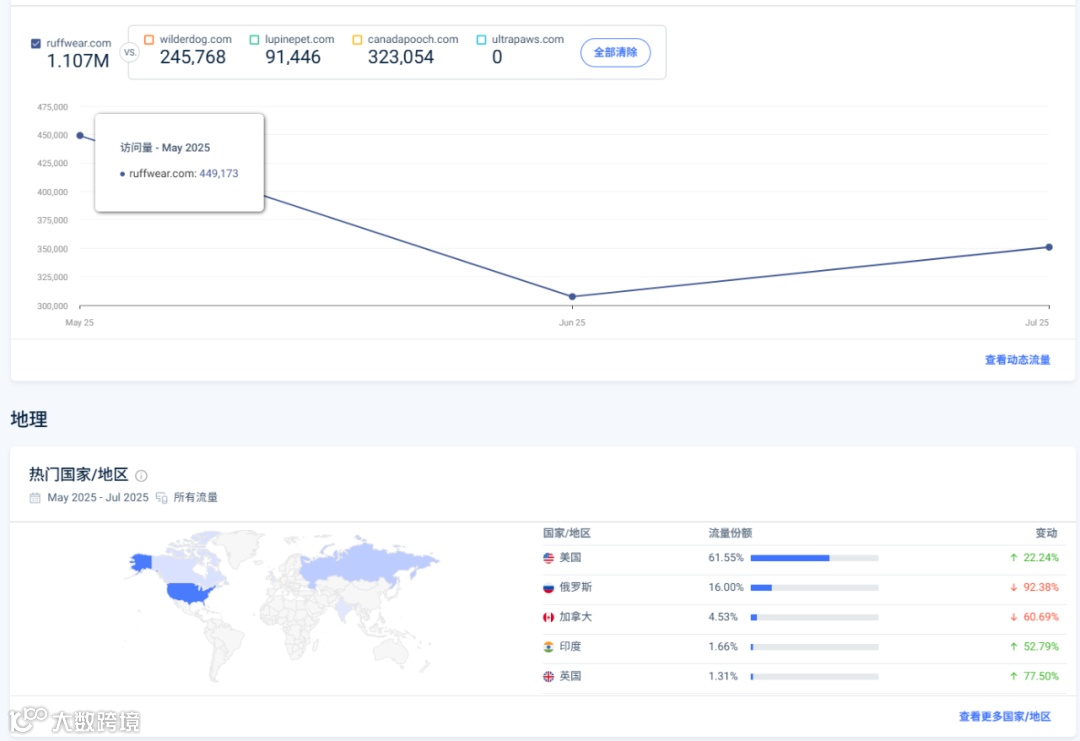The height and width of the screenshot is (741, 1080).
Task: Click the 加拿大 country name
Action: pos(576,616)
